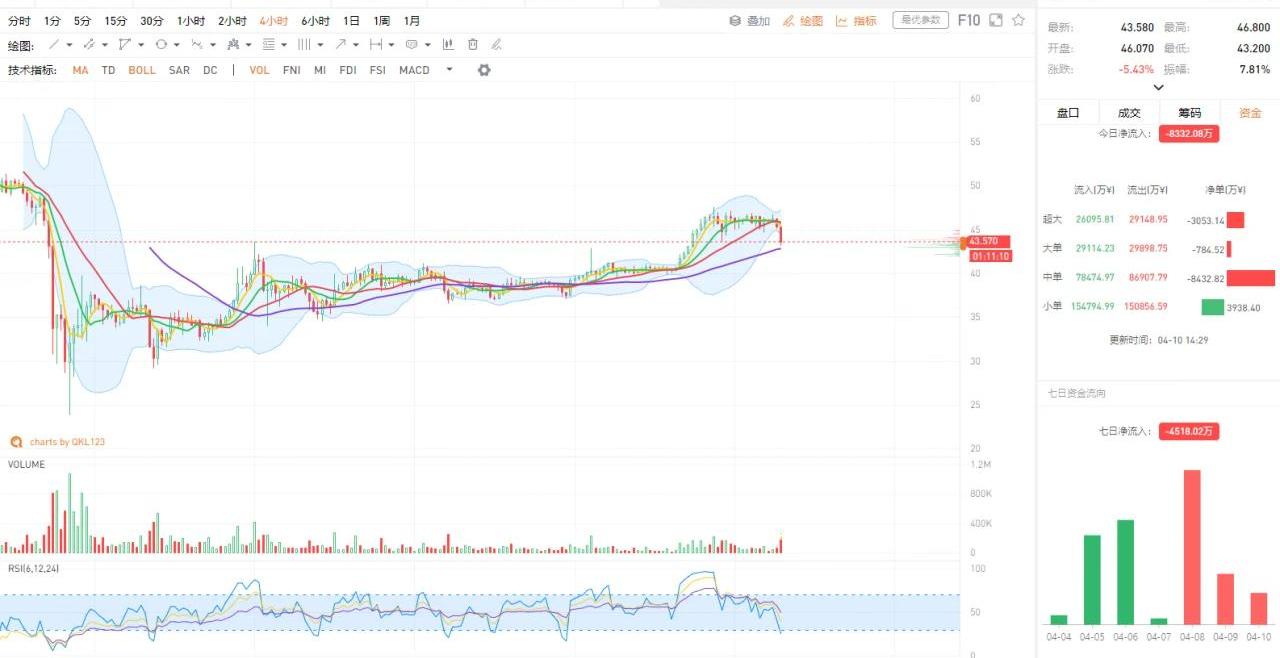This screenshot has width=1280, height=658.
Task: Click the 叠加 overlay button
Action: pyautogui.click(x=750, y=21)
